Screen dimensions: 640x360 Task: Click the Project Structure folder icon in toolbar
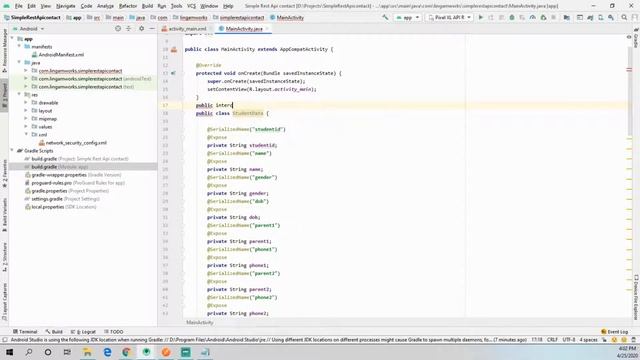[567, 18]
